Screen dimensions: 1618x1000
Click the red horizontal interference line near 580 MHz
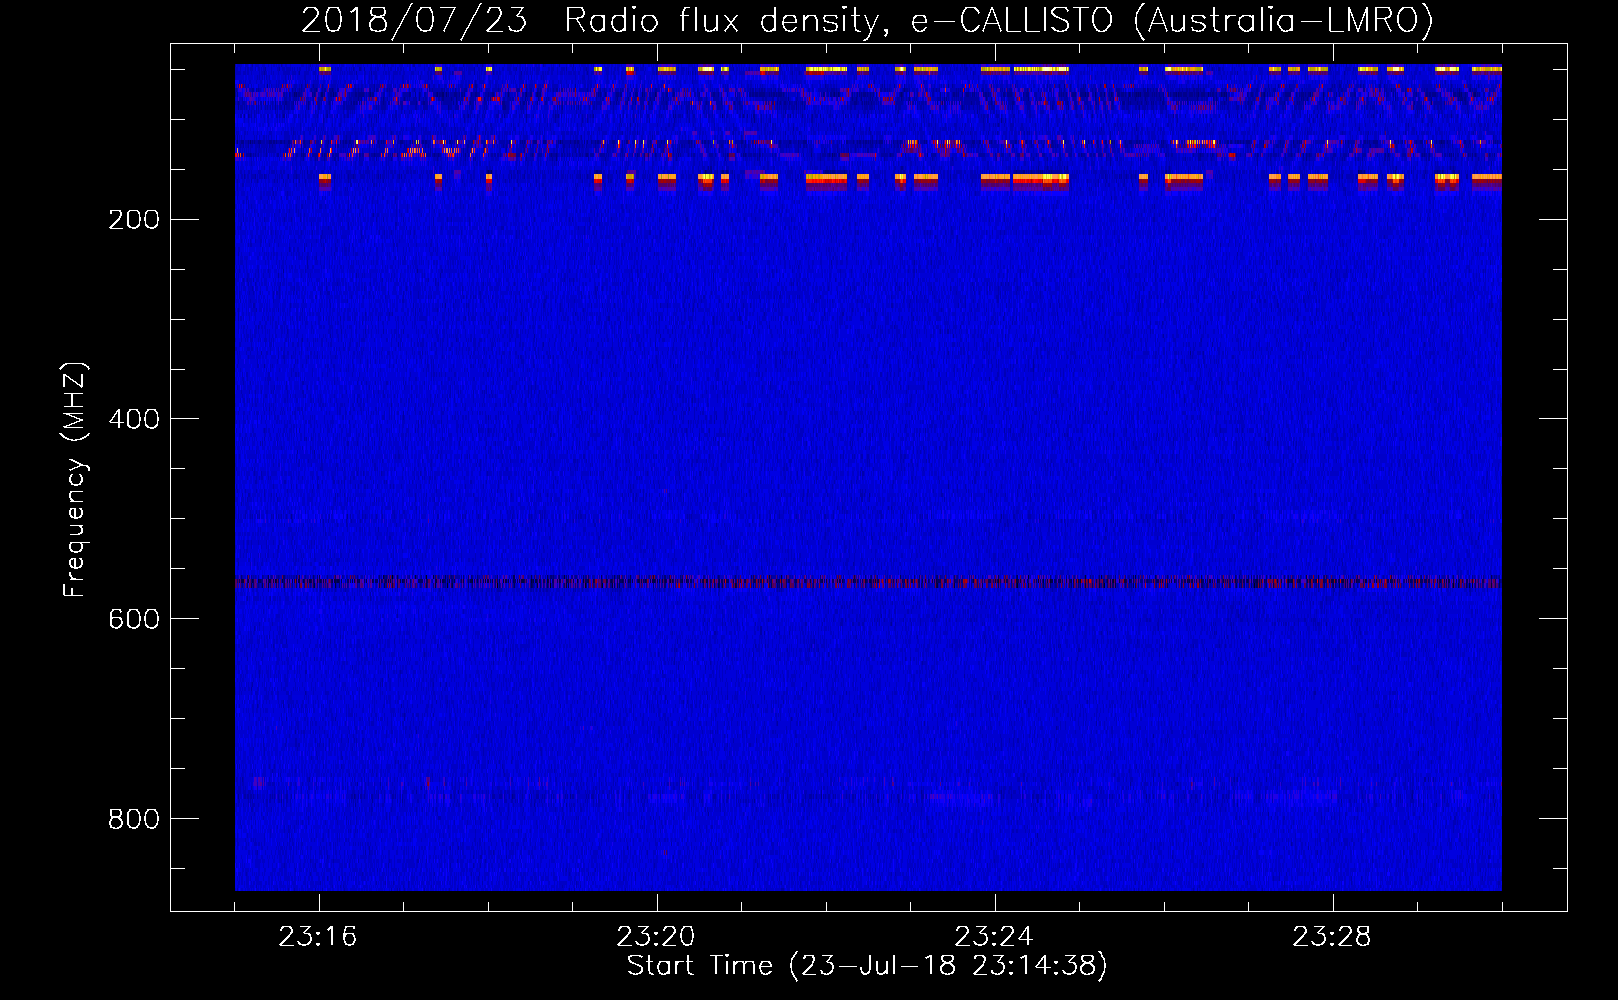(x=868, y=582)
